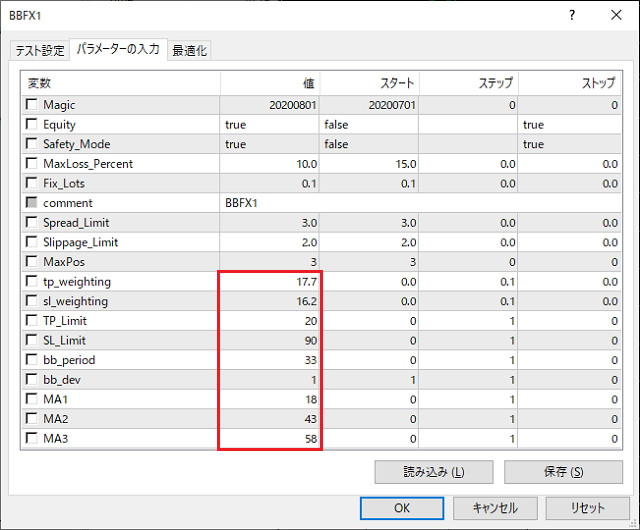Check the bb_dev checkbox
The width and height of the screenshot is (640, 530).
coord(31,379)
